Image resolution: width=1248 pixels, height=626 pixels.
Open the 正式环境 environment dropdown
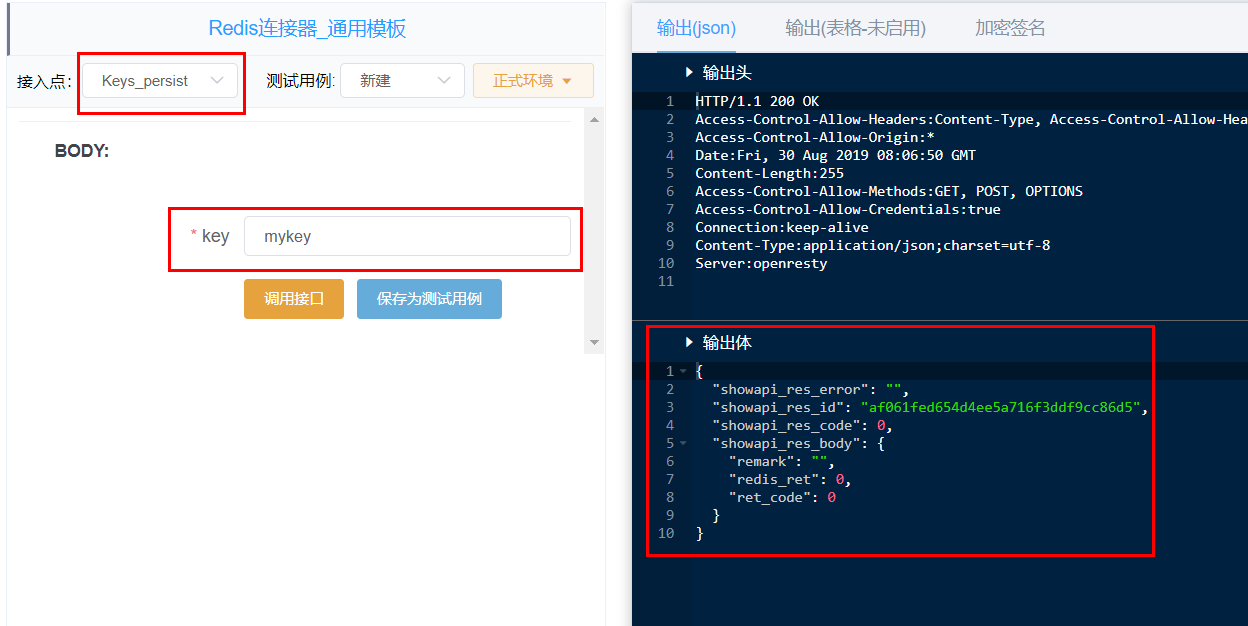(x=533, y=81)
